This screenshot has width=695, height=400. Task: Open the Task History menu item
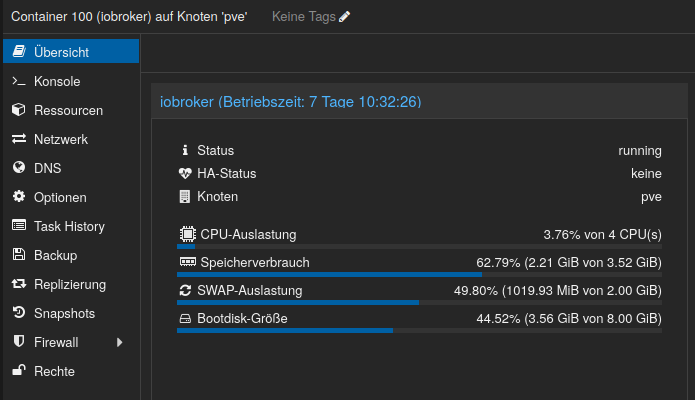click(x=69, y=226)
